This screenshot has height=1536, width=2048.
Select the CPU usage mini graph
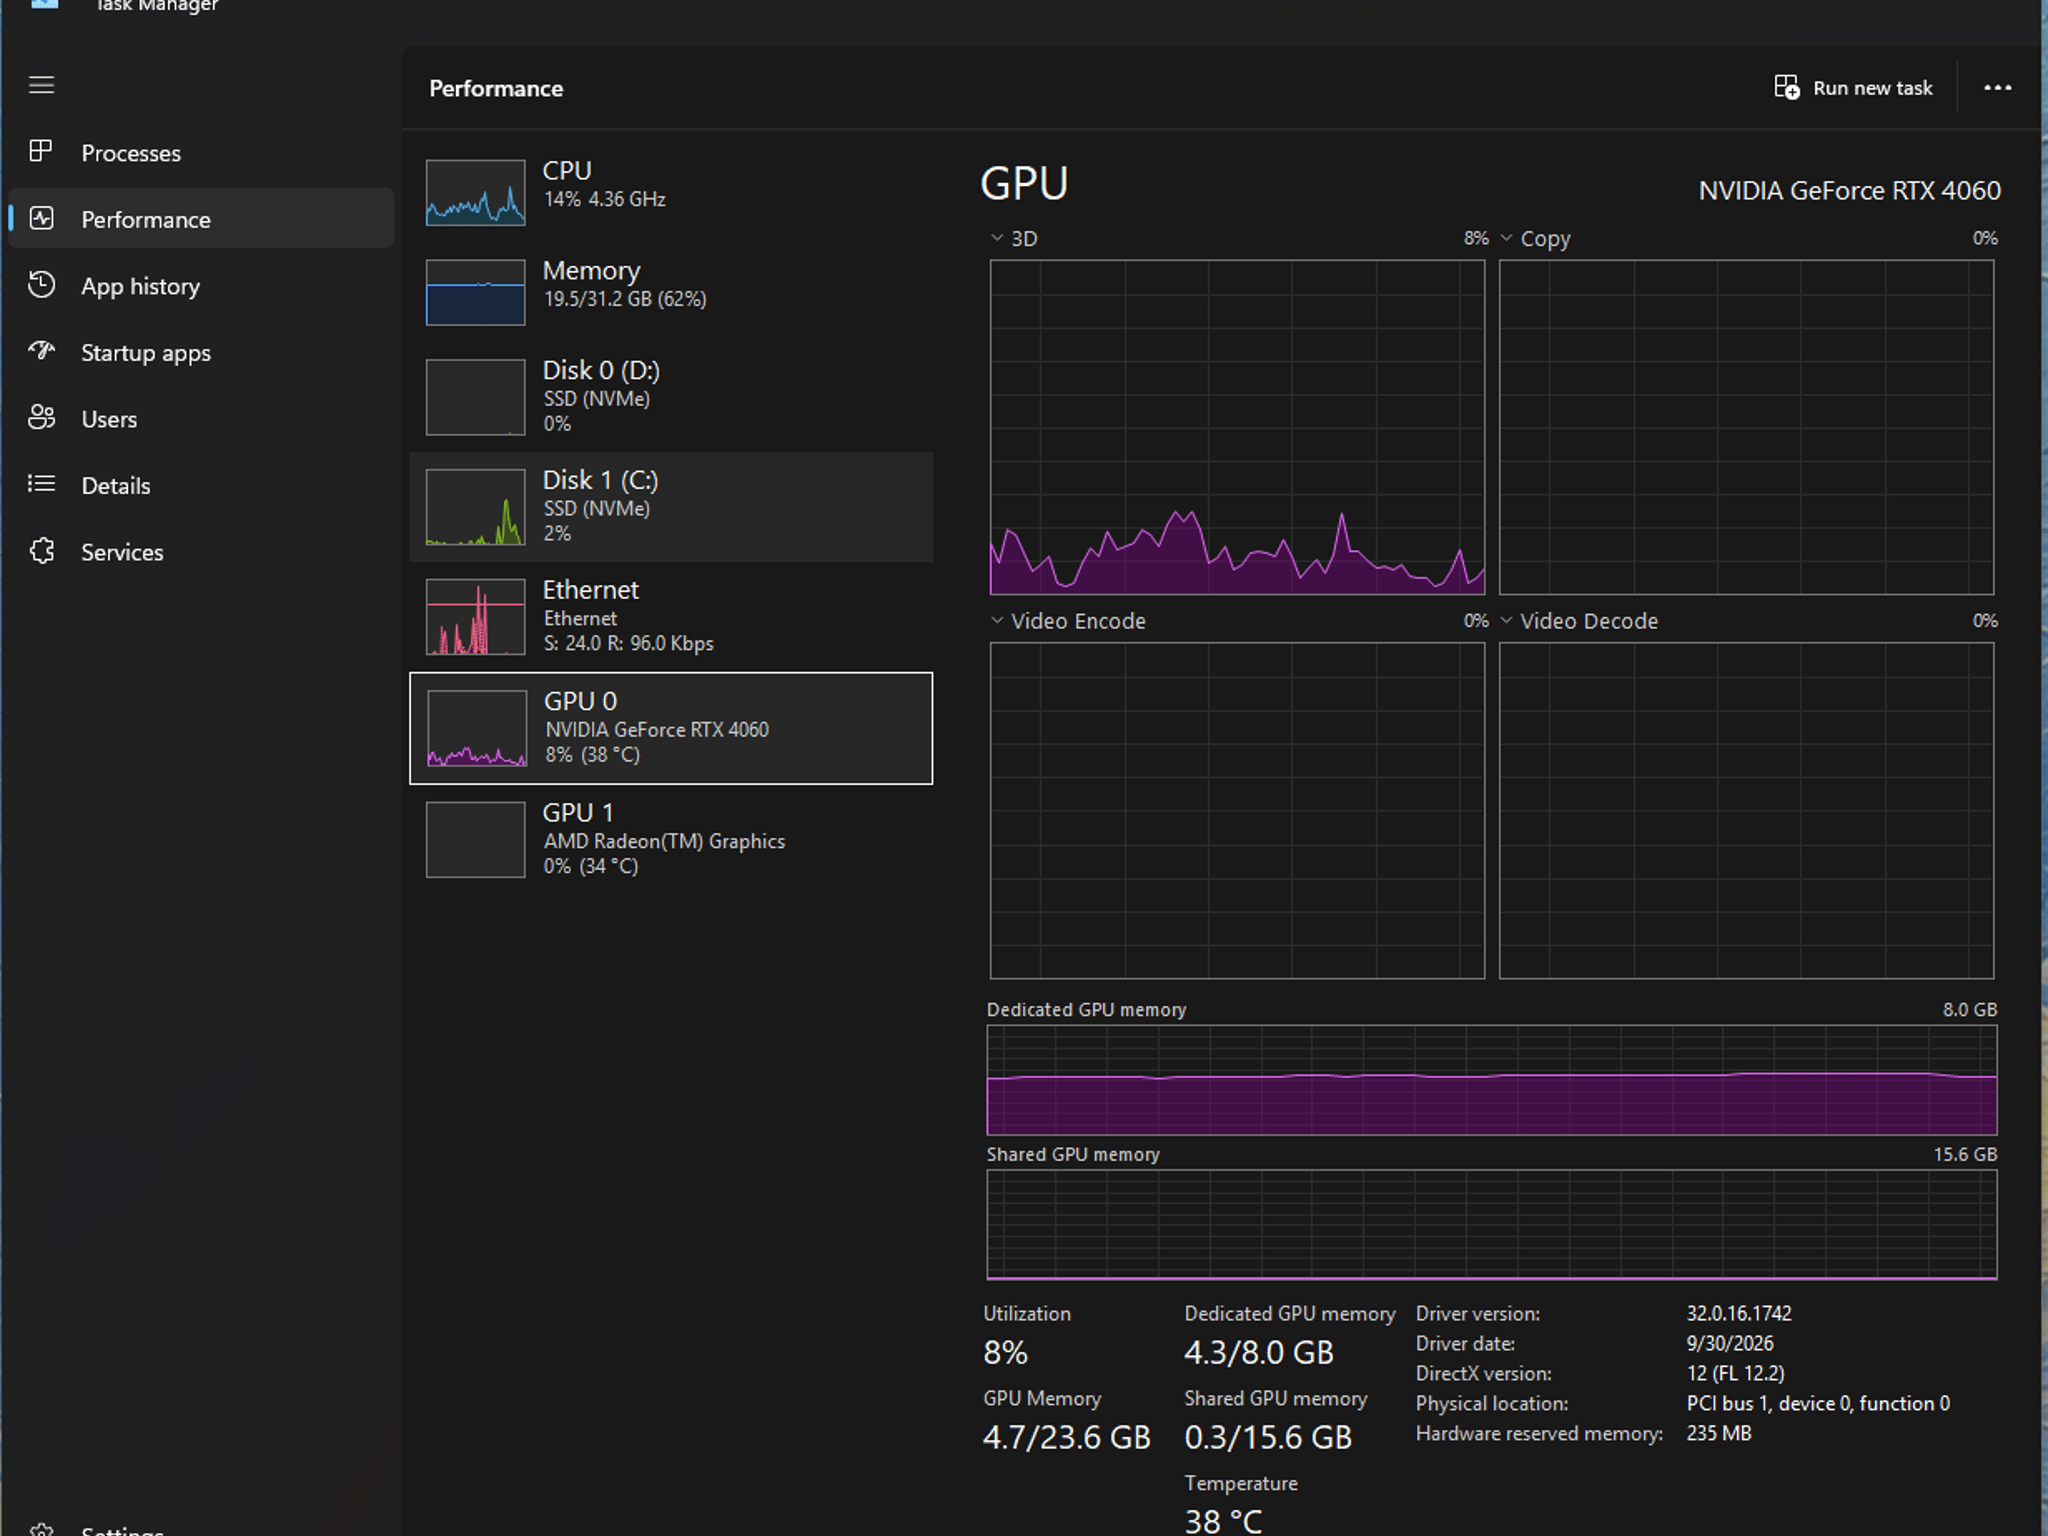click(475, 193)
